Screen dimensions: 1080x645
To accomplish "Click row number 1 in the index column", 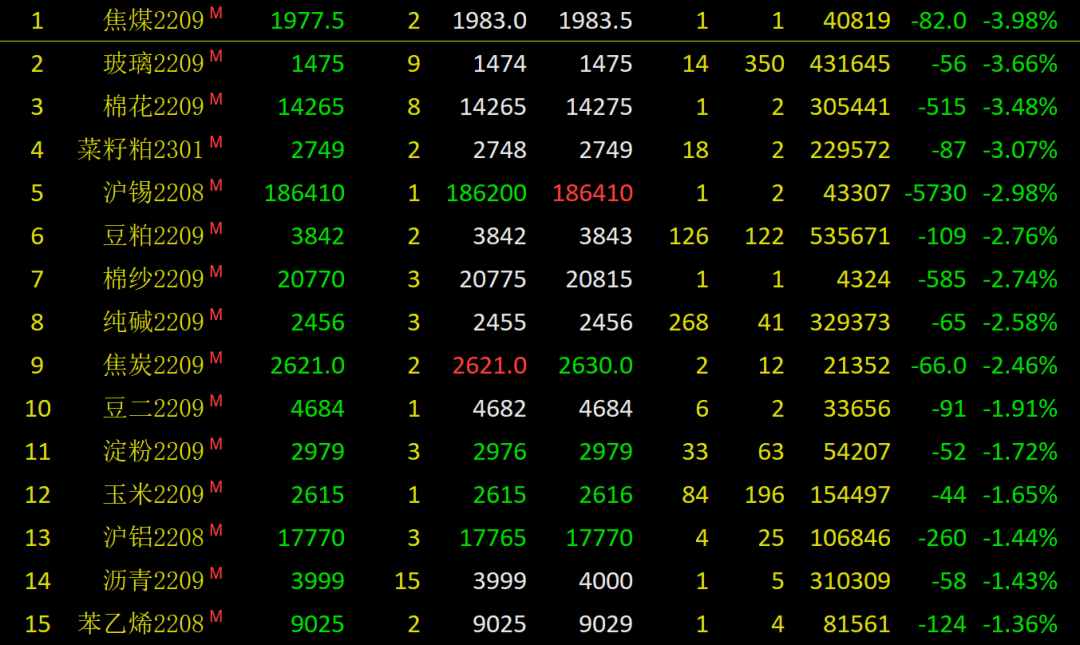I will pos(37,21).
